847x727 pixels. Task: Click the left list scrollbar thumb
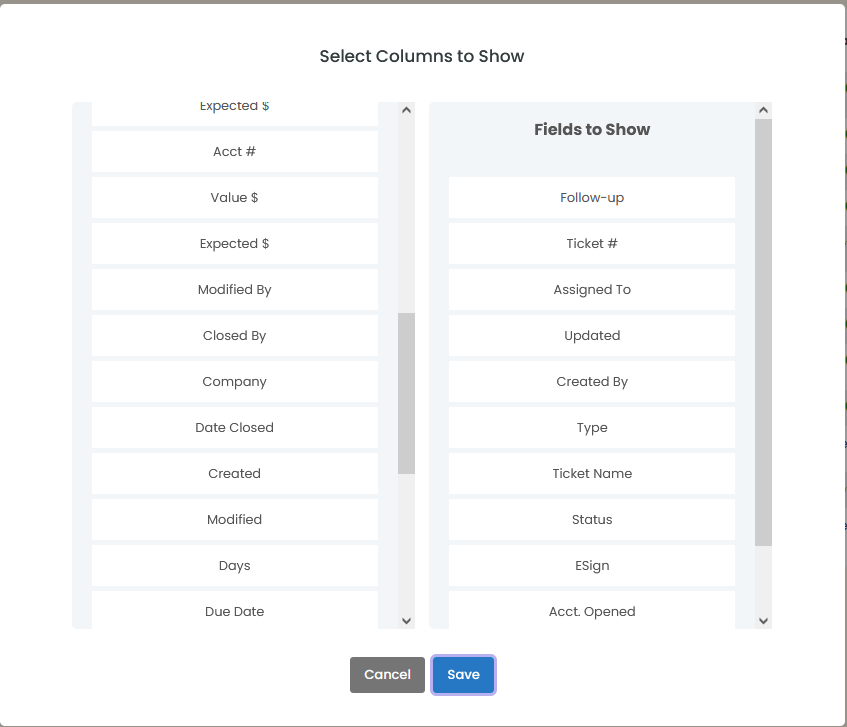(406, 392)
